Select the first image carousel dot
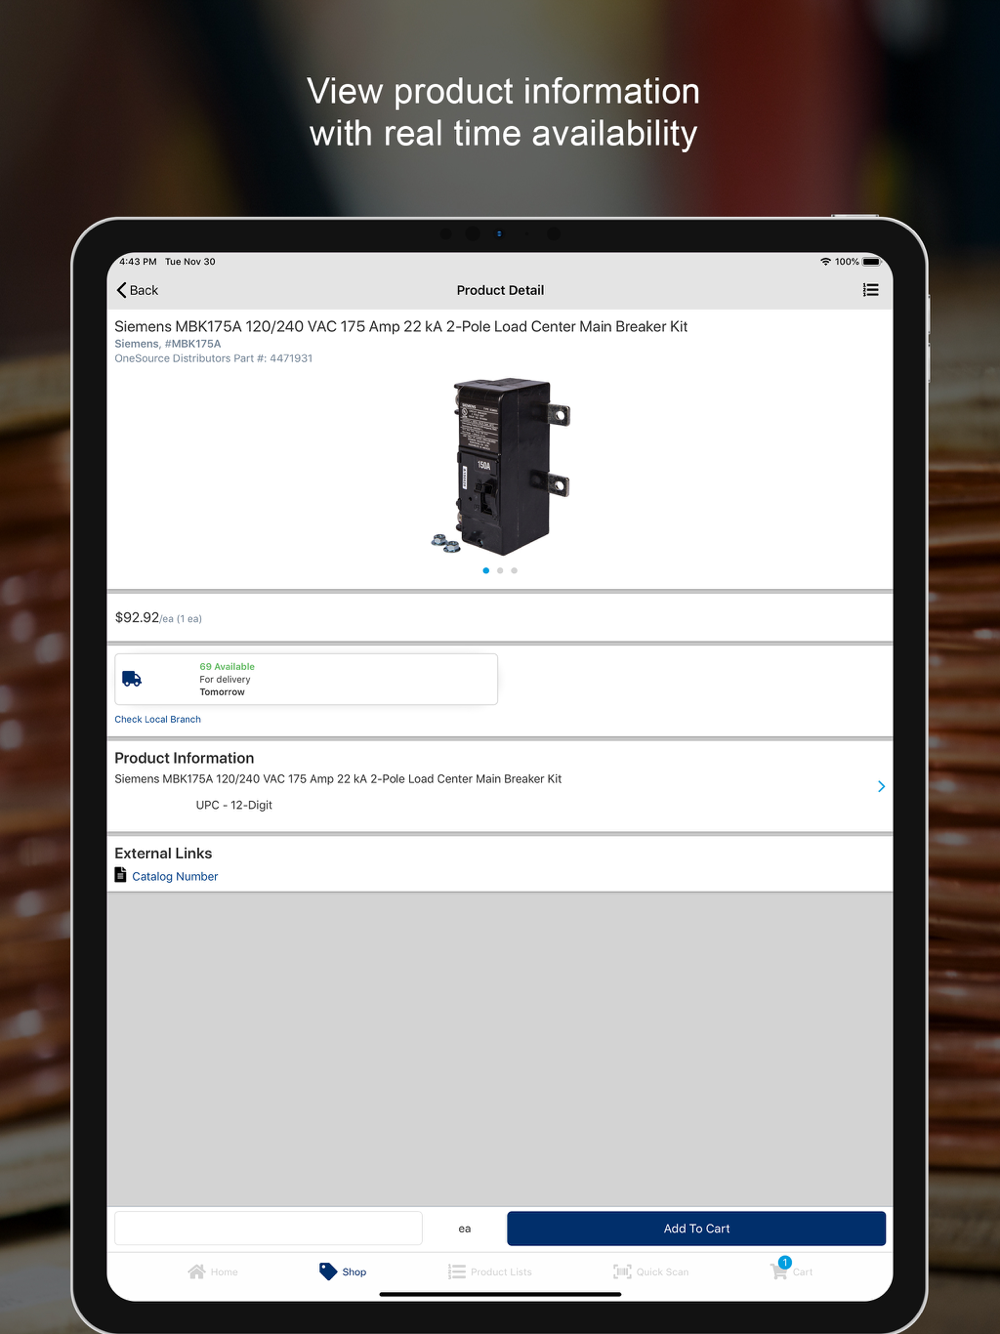Viewport: 1000px width, 1334px height. click(486, 570)
